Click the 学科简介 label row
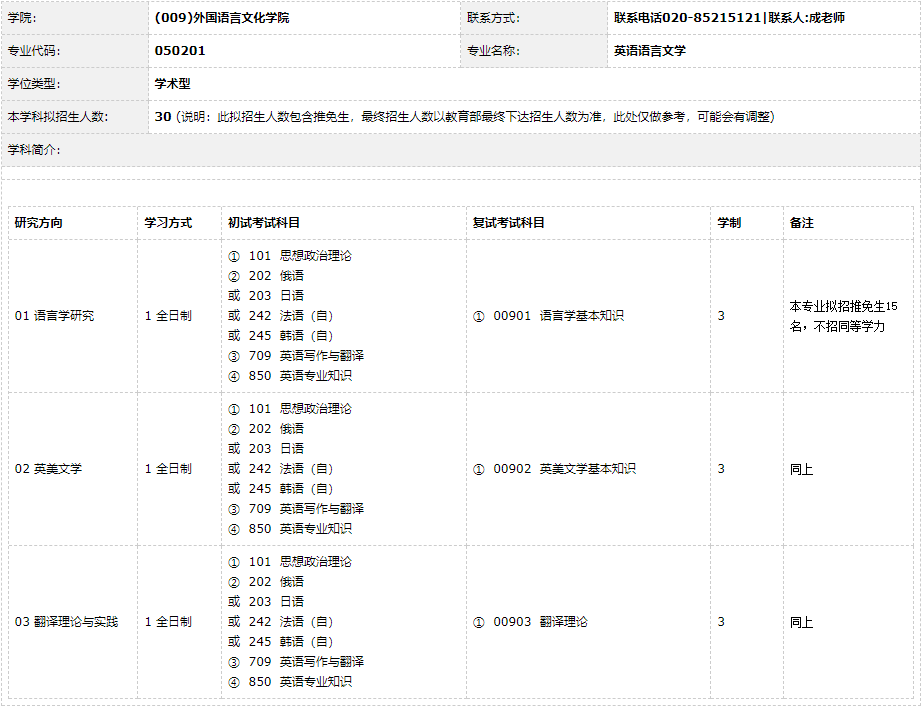Viewport: 922px width, 707px height. (x=460, y=150)
